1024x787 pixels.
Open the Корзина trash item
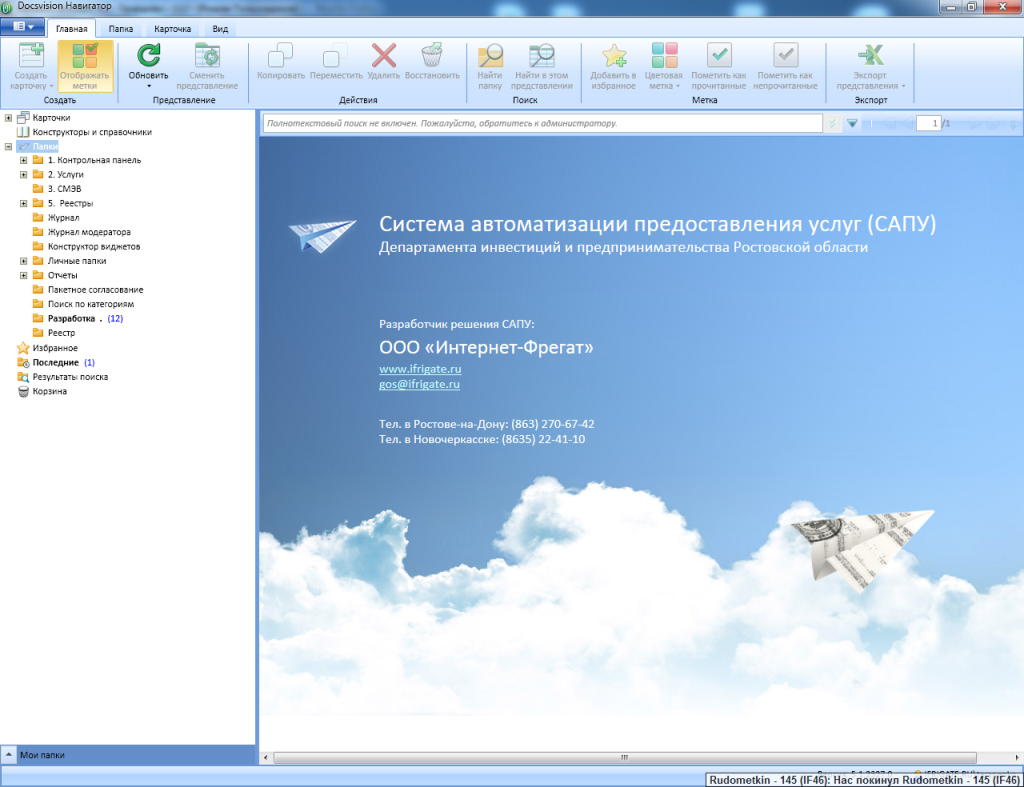[x=50, y=391]
